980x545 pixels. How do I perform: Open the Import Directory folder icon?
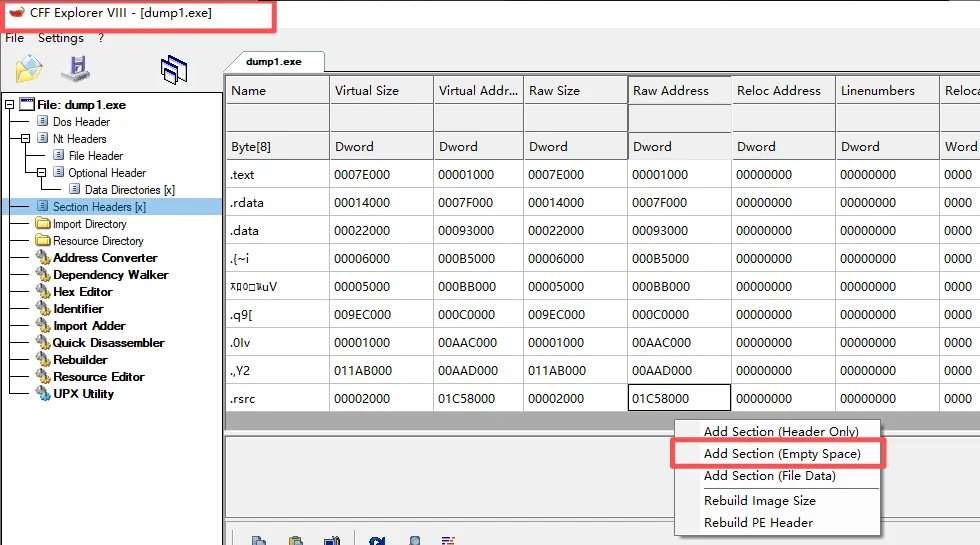[42, 223]
